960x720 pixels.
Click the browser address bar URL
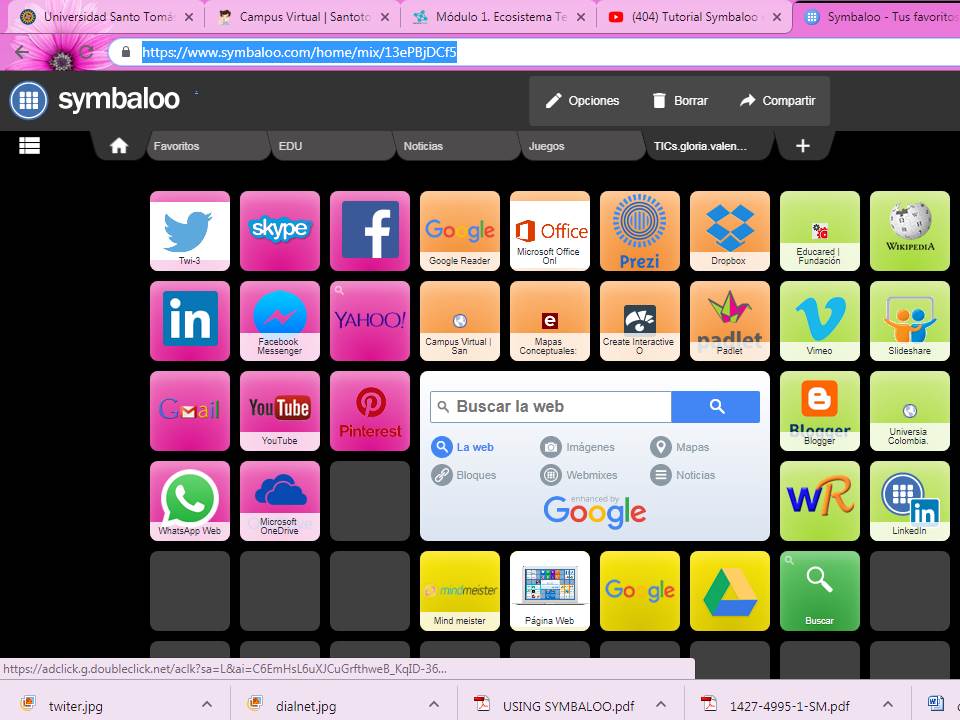pyautogui.click(x=299, y=52)
